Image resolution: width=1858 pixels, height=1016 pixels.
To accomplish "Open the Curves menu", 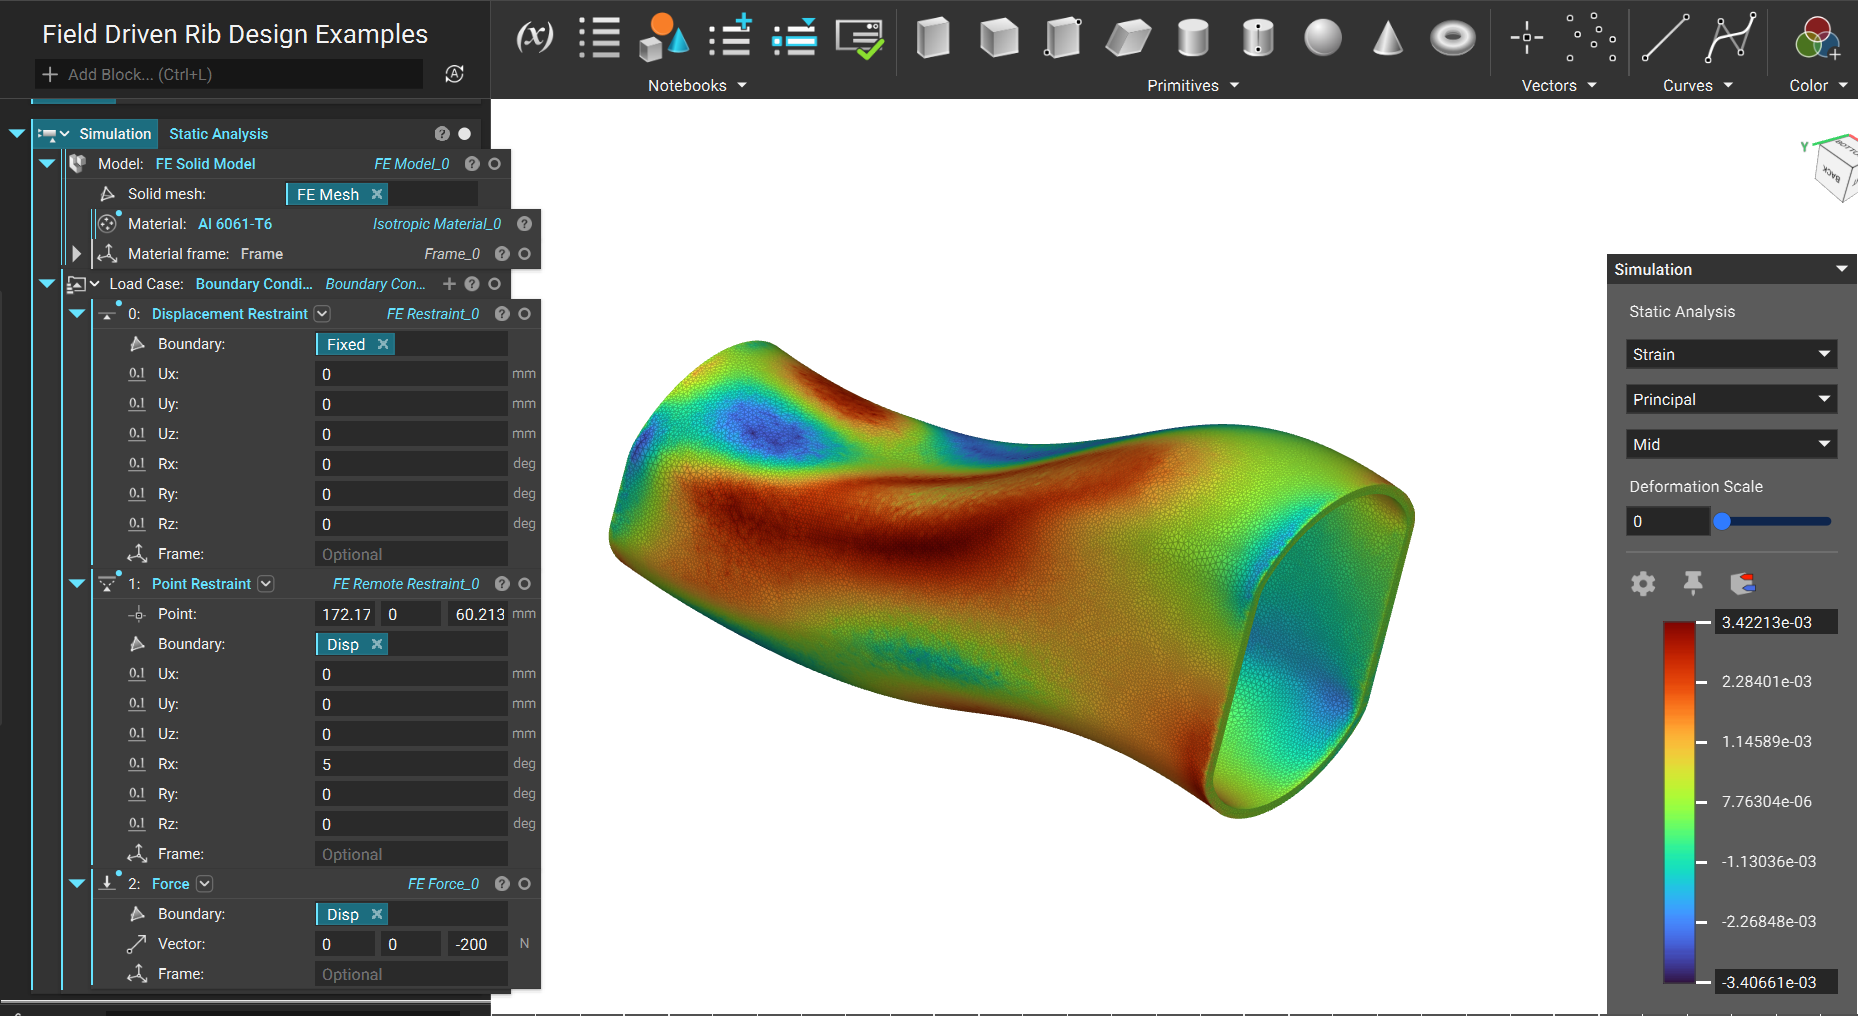I will [x=1697, y=86].
